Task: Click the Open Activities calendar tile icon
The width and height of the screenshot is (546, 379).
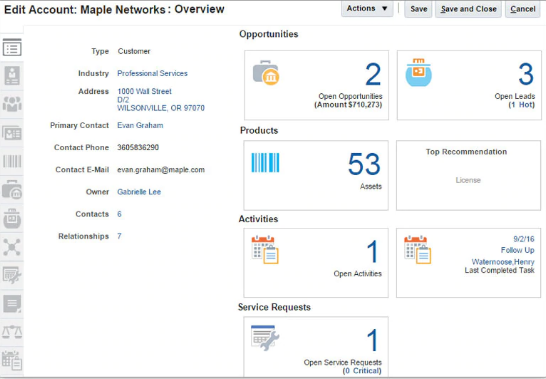Action: (x=265, y=250)
